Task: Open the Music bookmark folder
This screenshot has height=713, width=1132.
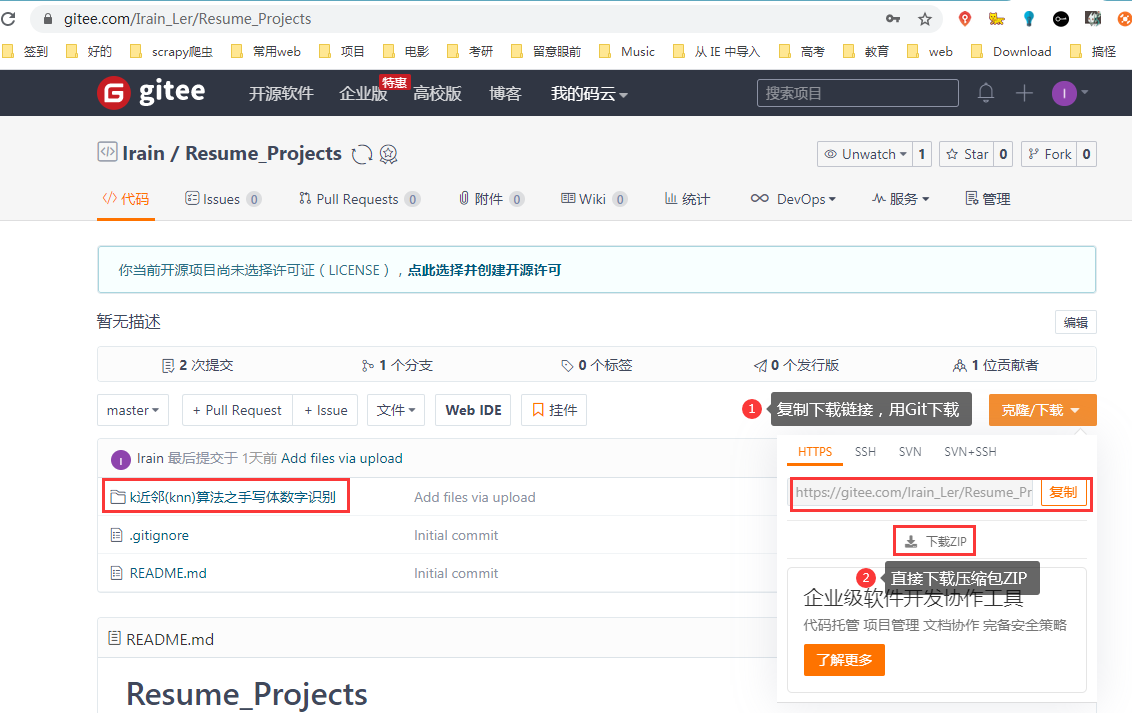Action: tap(627, 51)
